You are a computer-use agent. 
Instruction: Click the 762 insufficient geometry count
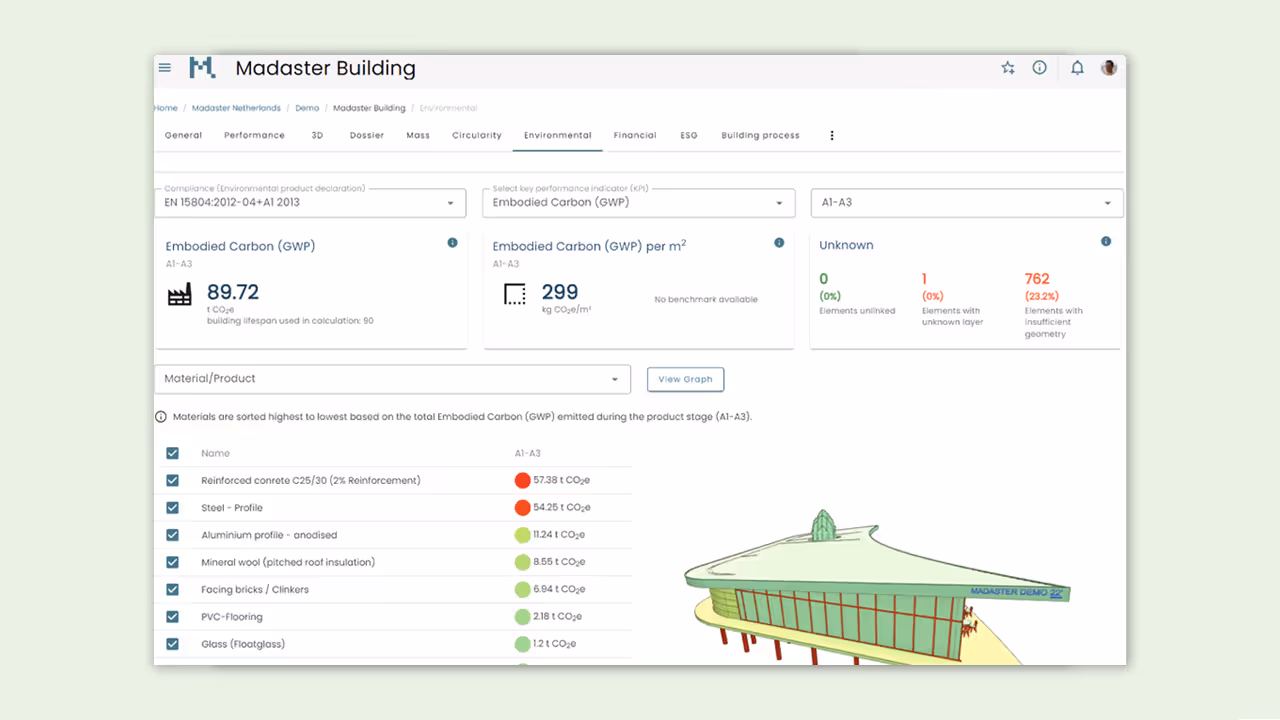1037,279
